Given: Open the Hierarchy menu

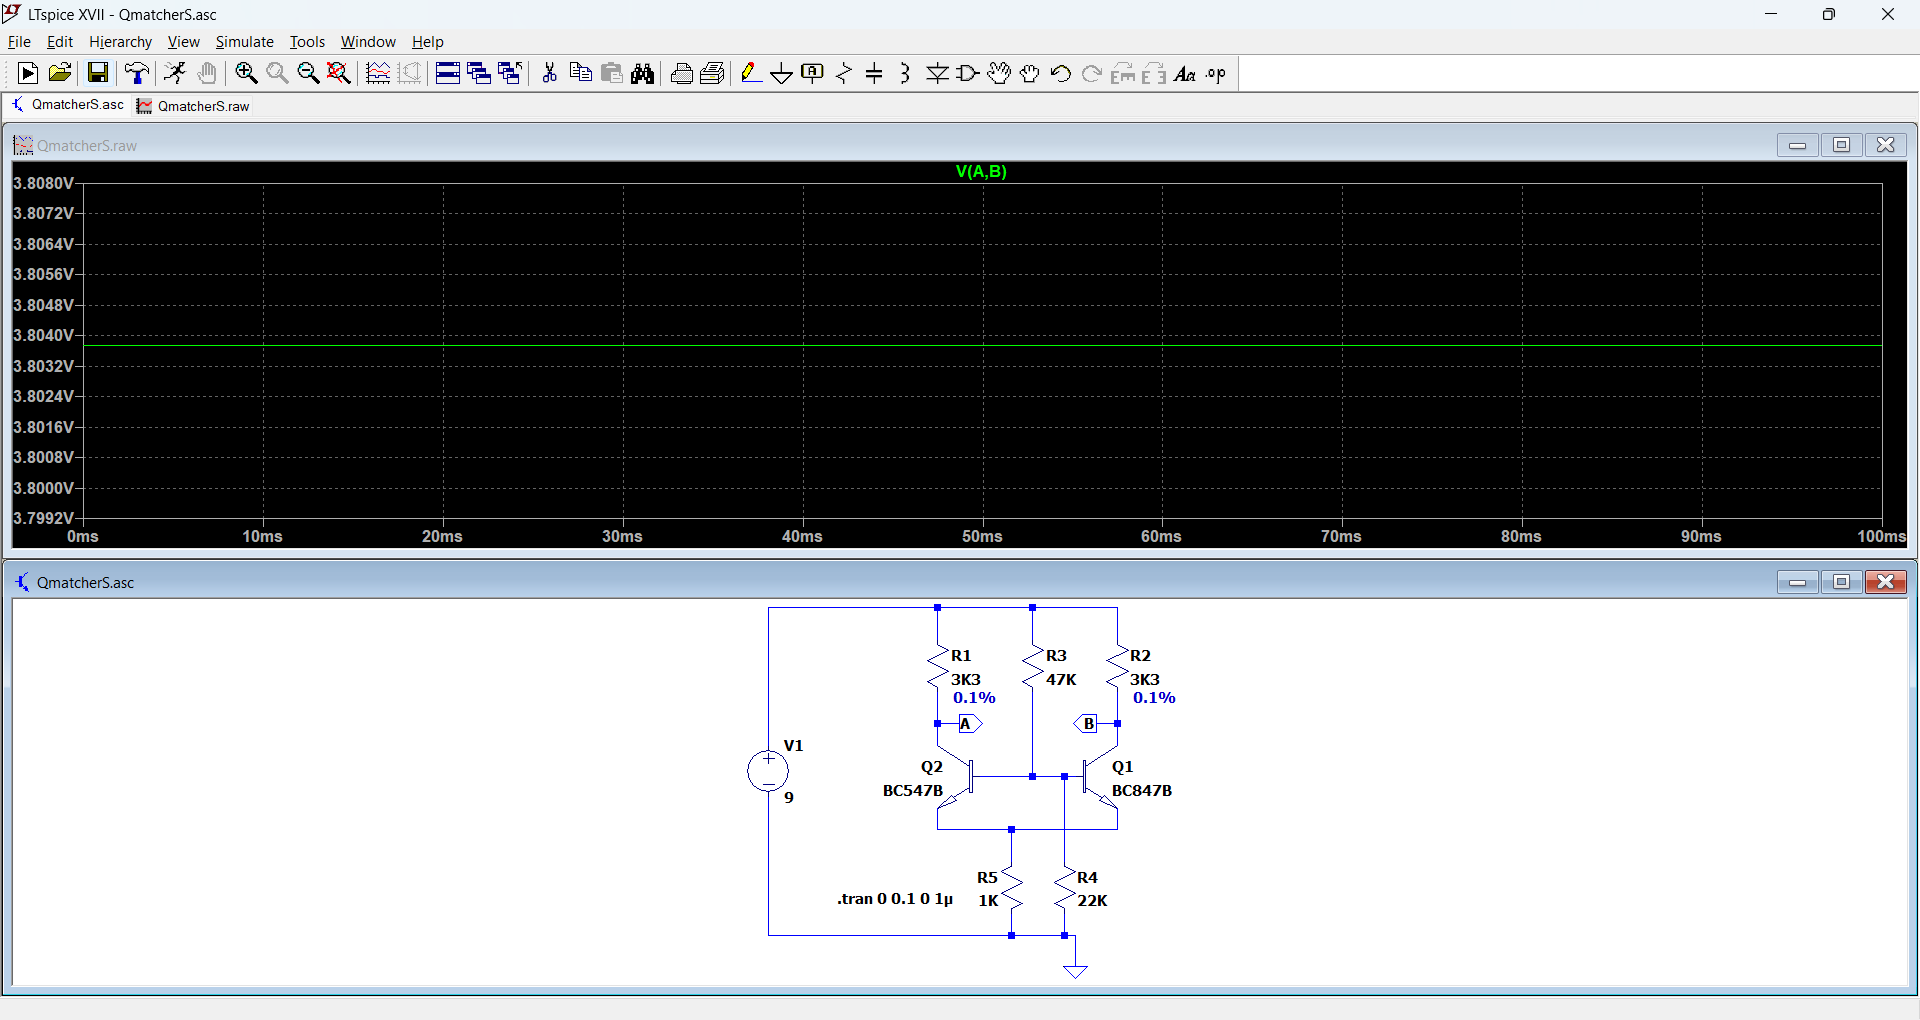Looking at the screenshot, I should (x=120, y=42).
